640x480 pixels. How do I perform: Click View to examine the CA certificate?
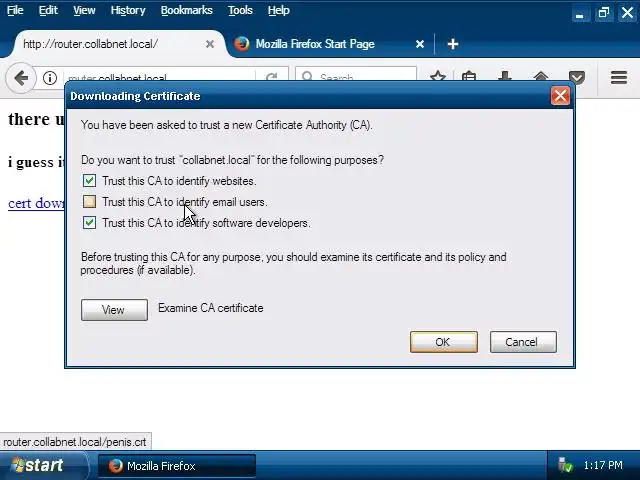[114, 310]
